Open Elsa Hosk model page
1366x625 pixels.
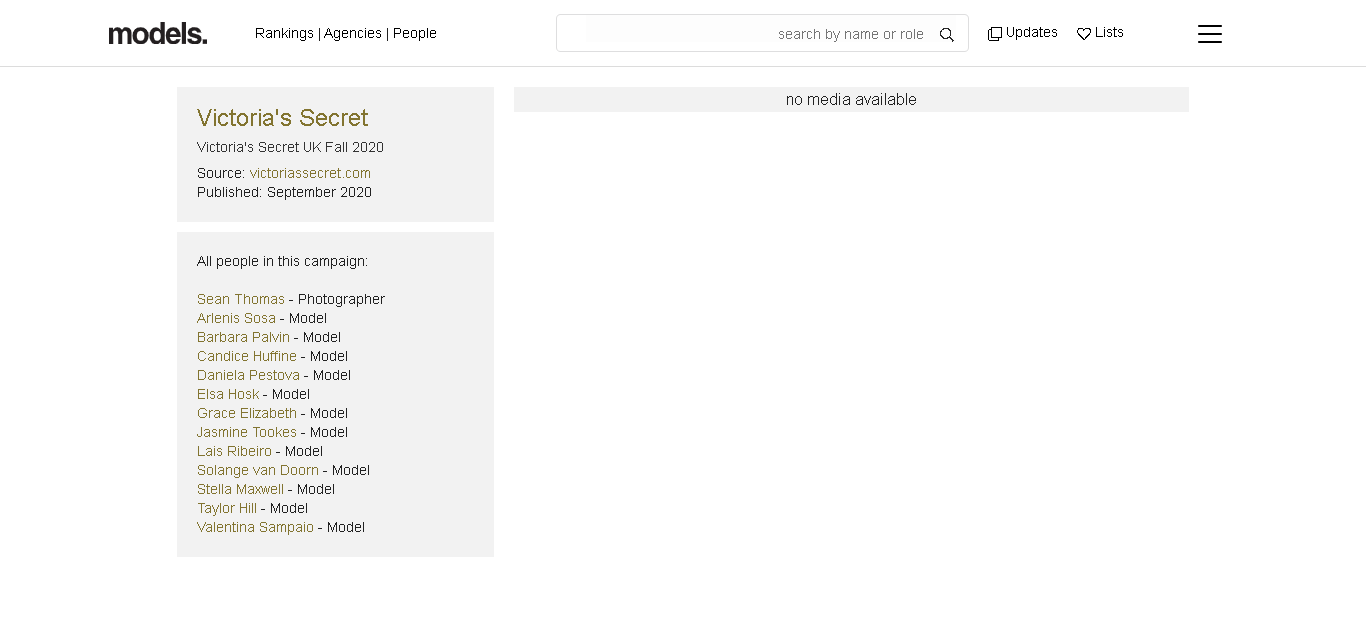227,394
